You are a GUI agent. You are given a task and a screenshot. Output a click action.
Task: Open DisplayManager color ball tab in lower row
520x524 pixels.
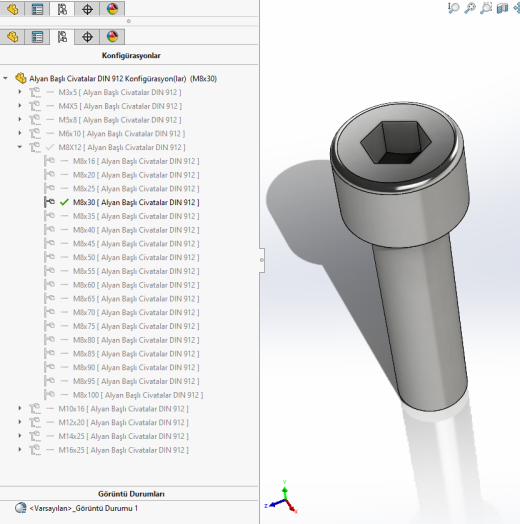[112, 36]
